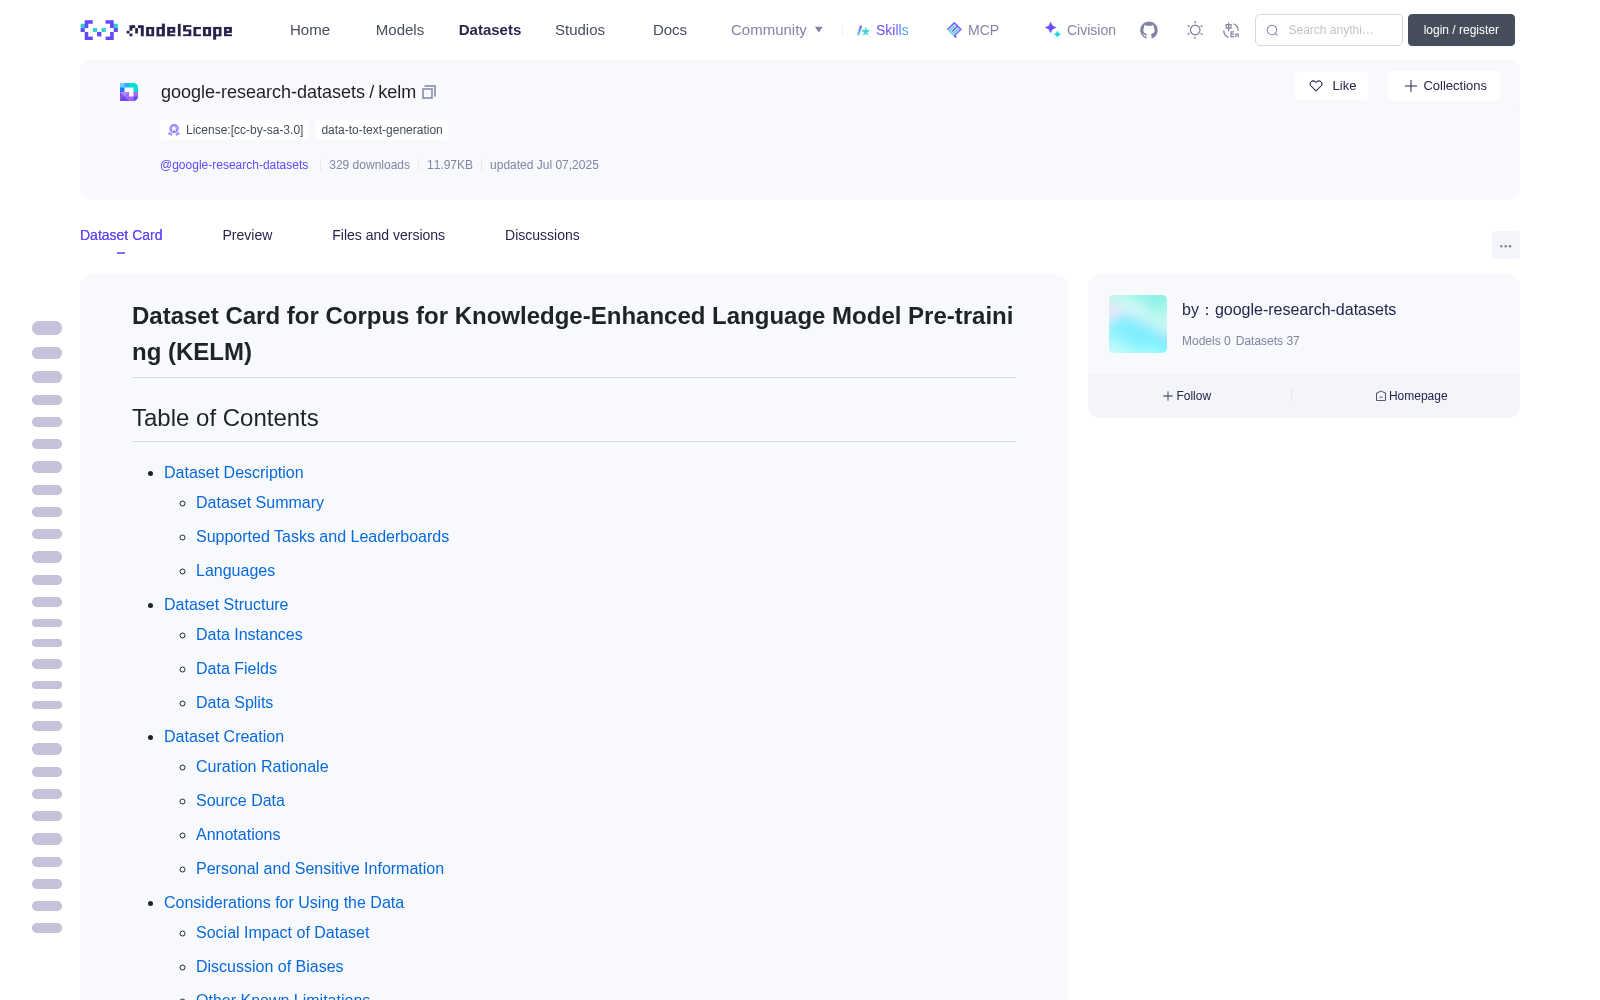Open the Civision page
This screenshot has width=1600, height=1000.
(x=1080, y=30)
